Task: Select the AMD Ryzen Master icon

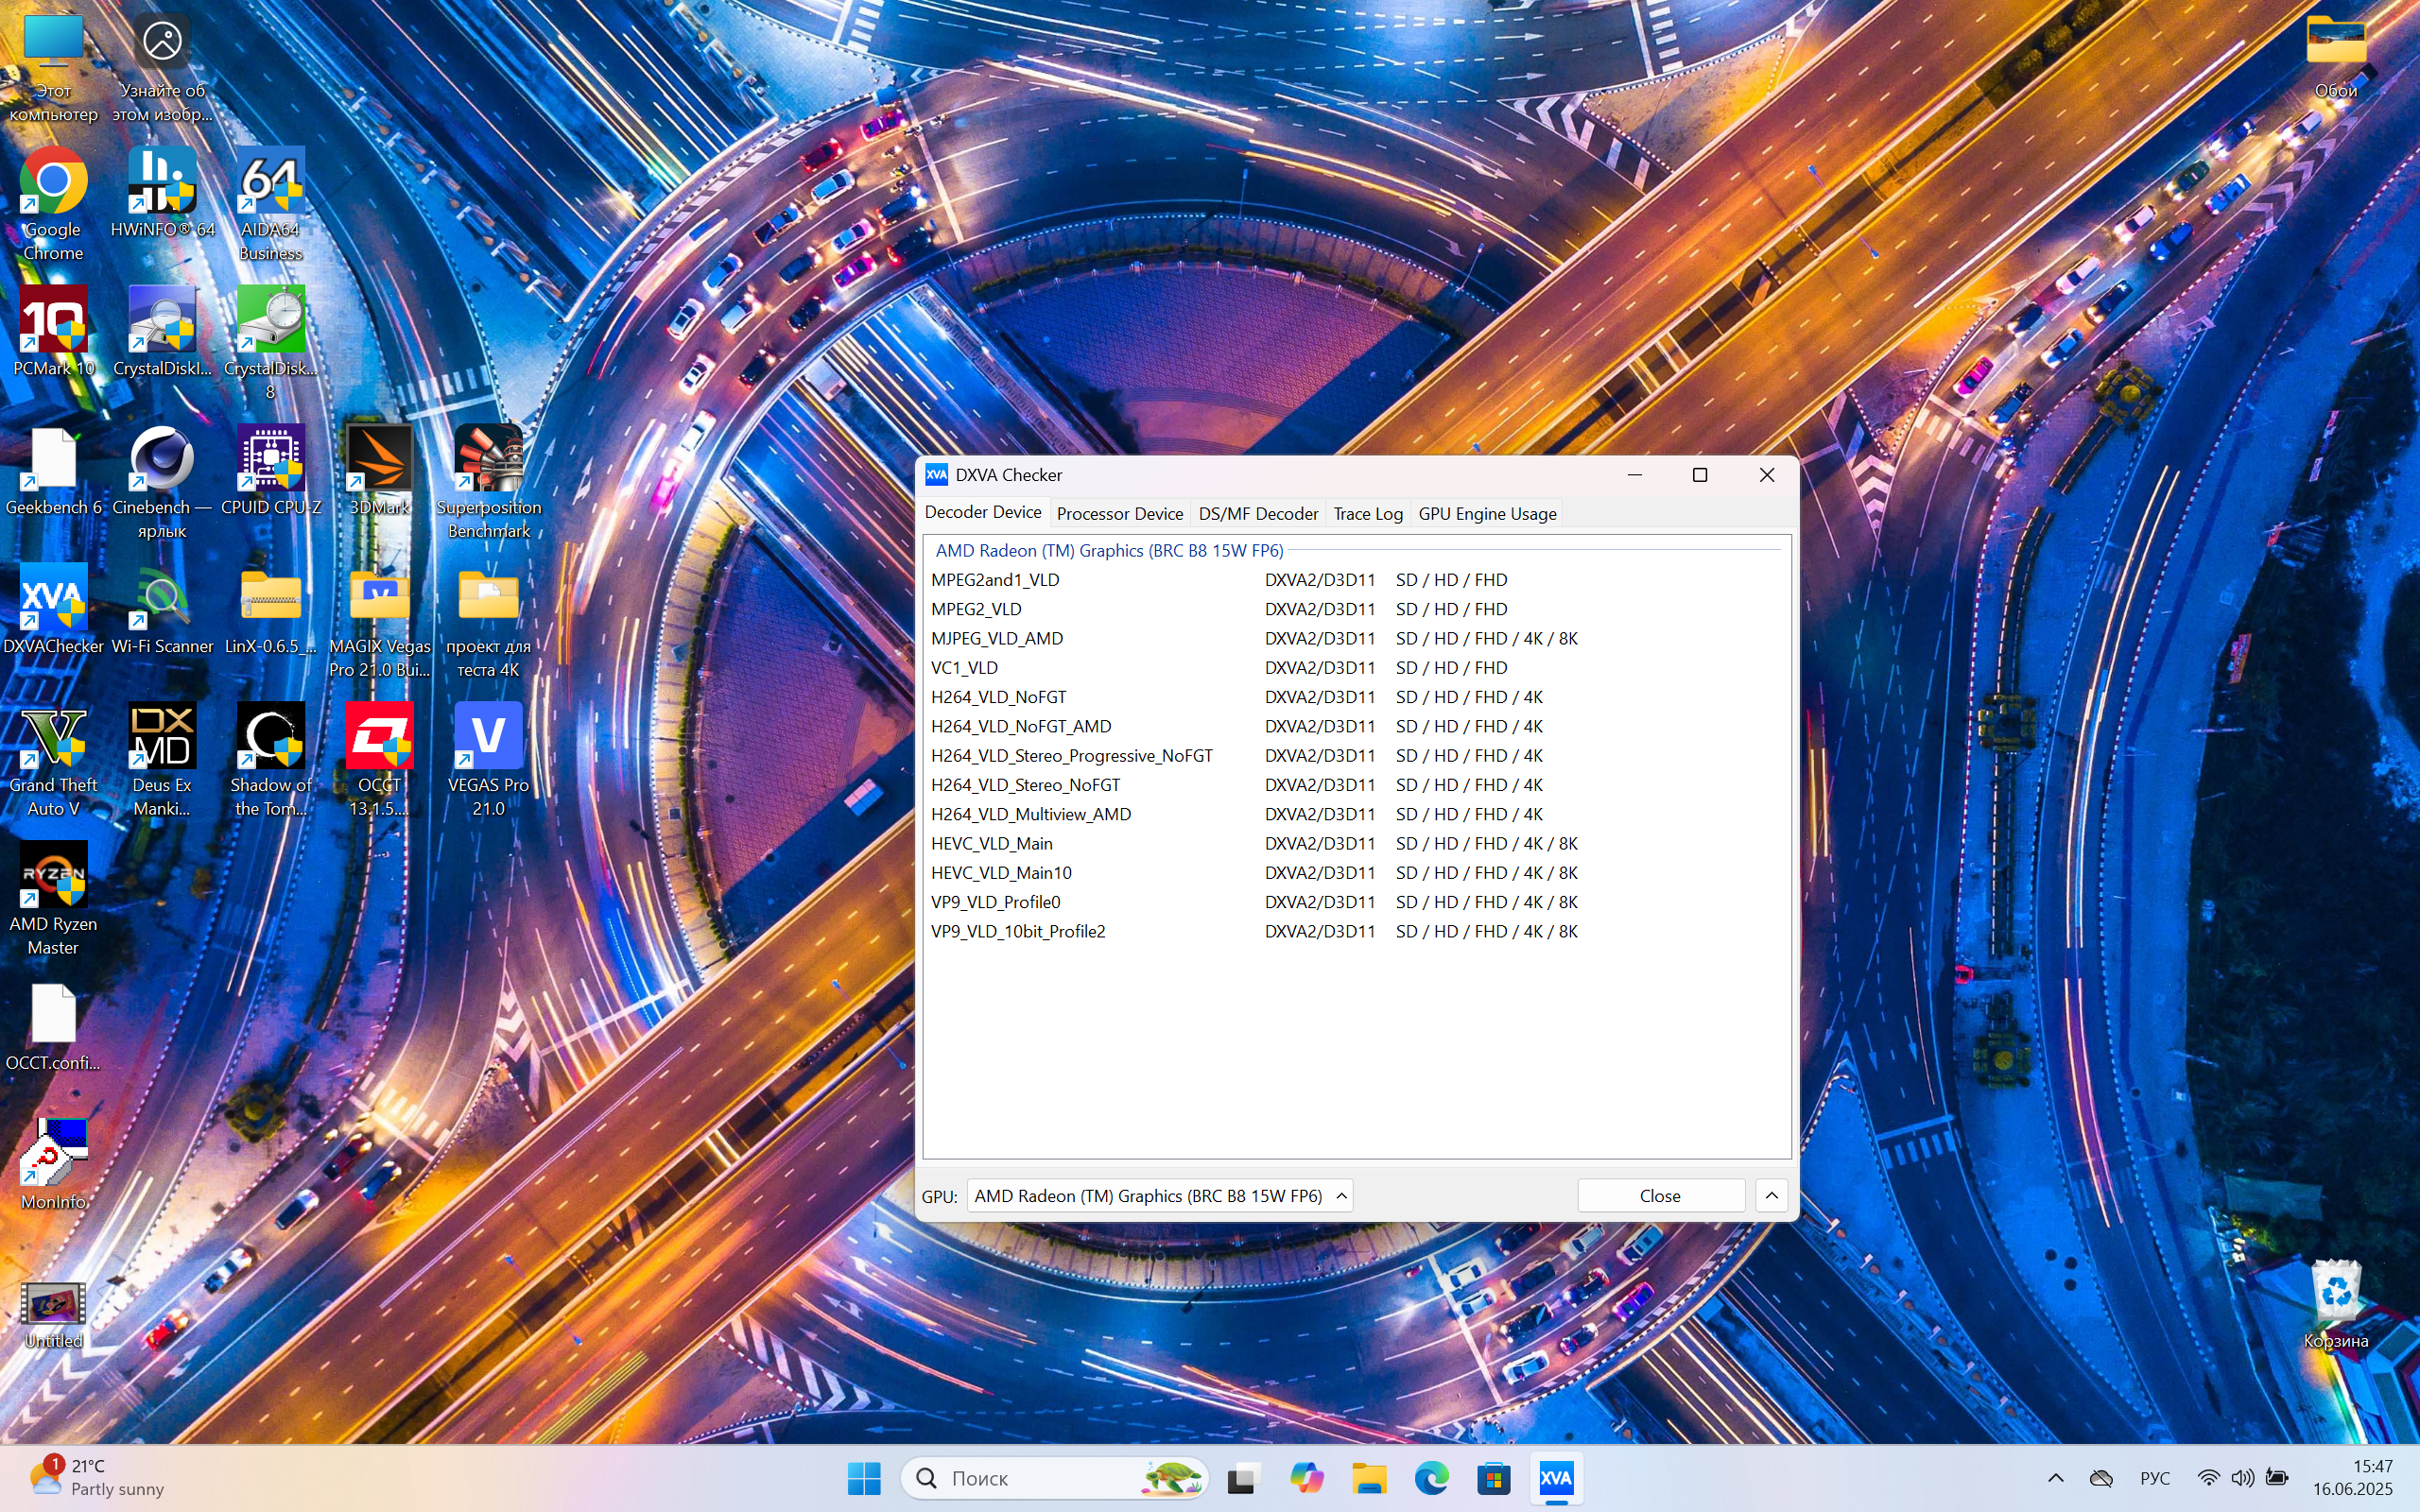Action: pos(53,877)
